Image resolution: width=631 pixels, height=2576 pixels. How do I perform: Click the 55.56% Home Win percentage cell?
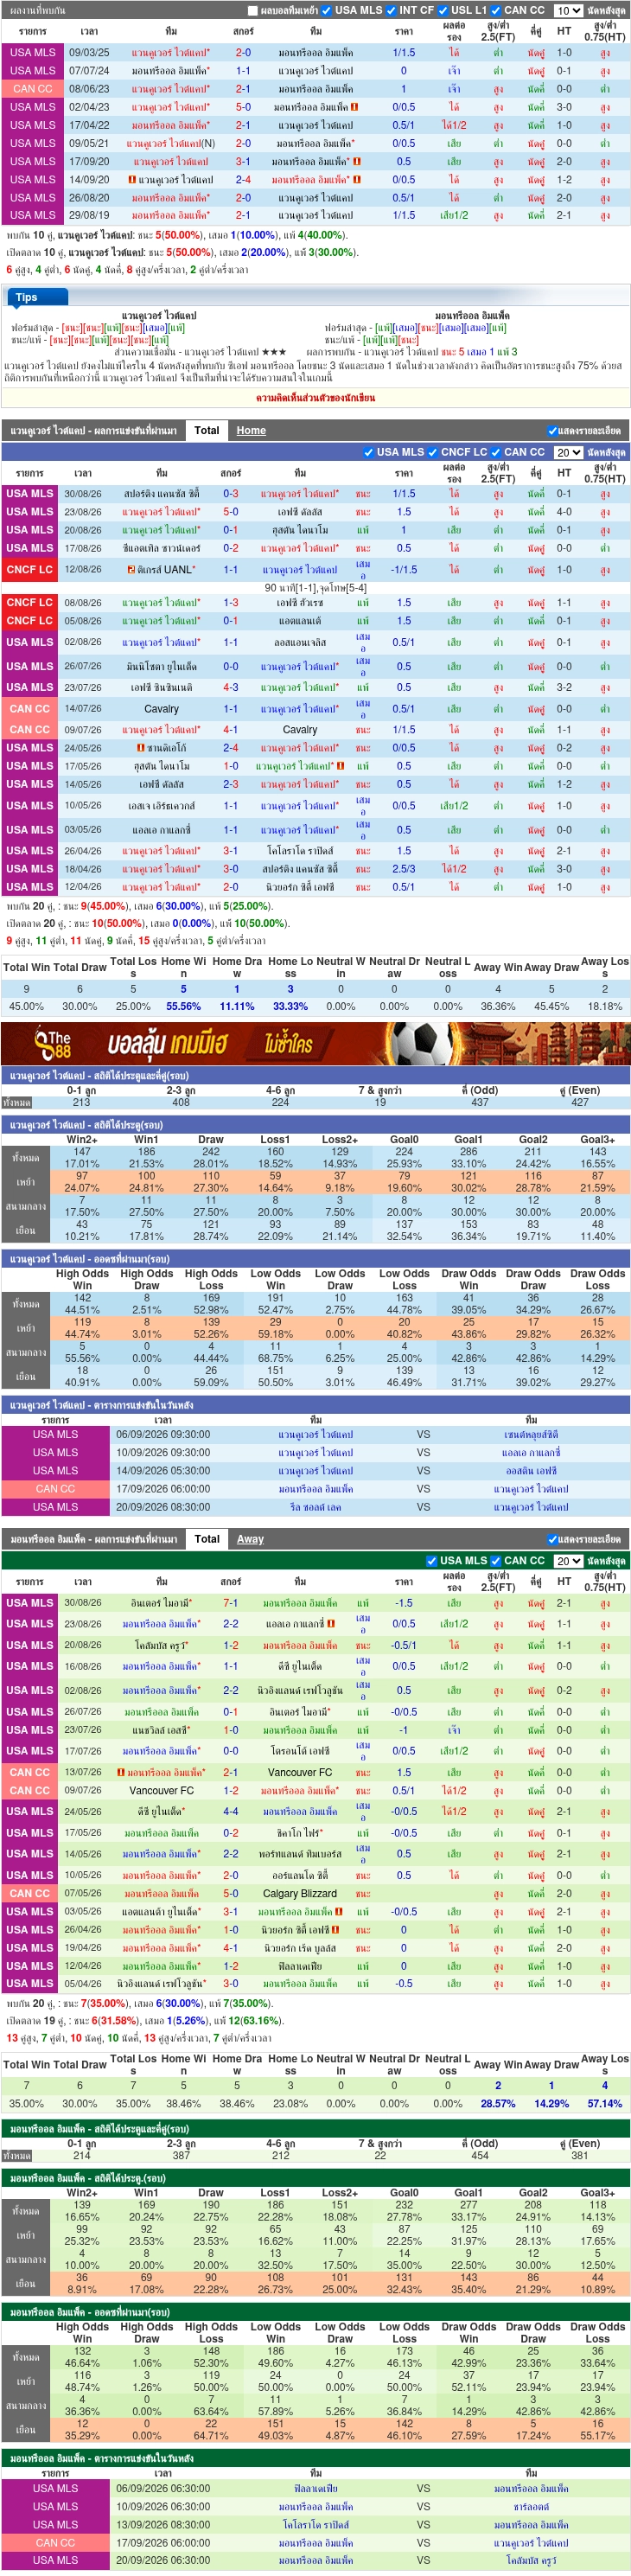click(x=183, y=1006)
